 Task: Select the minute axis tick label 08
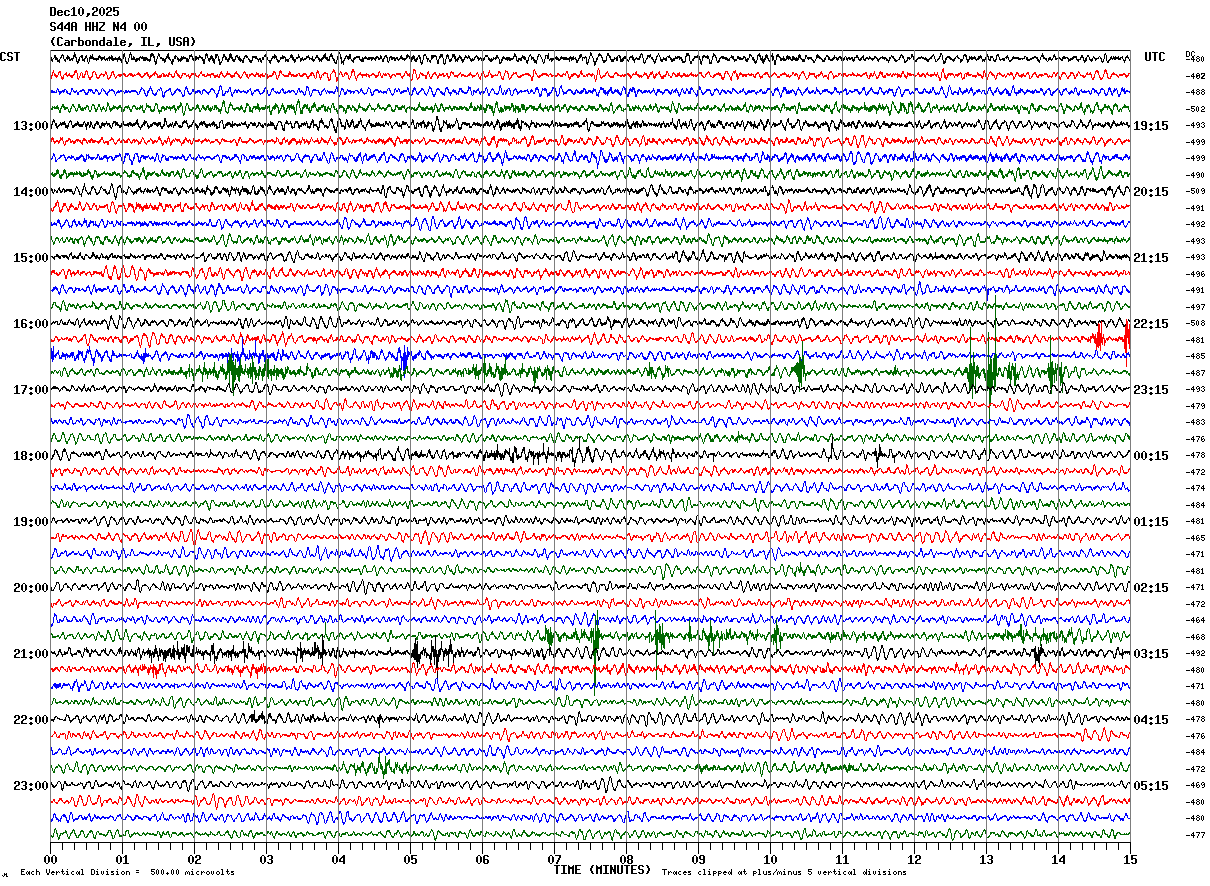coord(626,858)
